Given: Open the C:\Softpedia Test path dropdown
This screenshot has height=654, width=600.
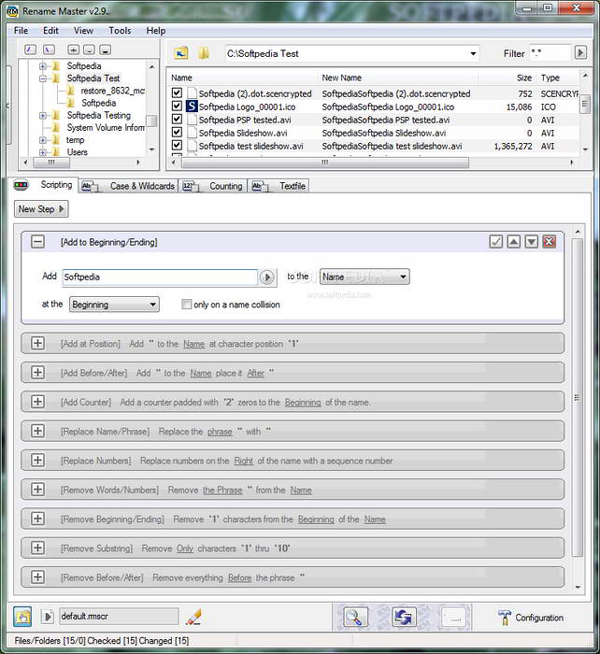Looking at the screenshot, I should [473, 53].
